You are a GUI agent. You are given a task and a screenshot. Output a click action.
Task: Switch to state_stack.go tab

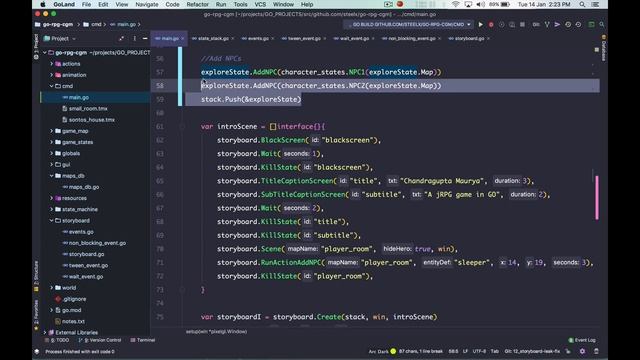(213, 38)
